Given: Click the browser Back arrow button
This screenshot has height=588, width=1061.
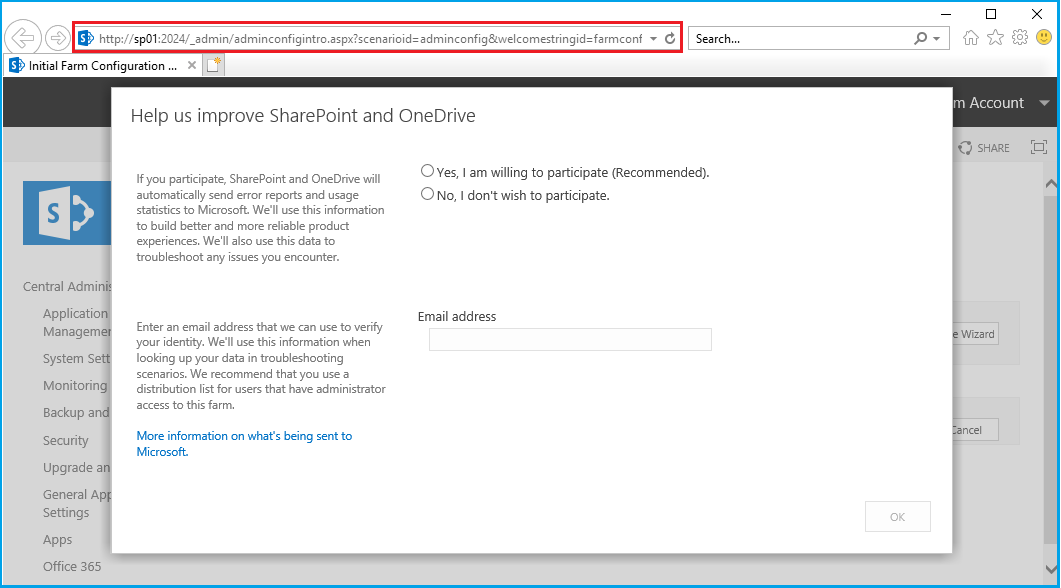Looking at the screenshot, I should coord(22,38).
